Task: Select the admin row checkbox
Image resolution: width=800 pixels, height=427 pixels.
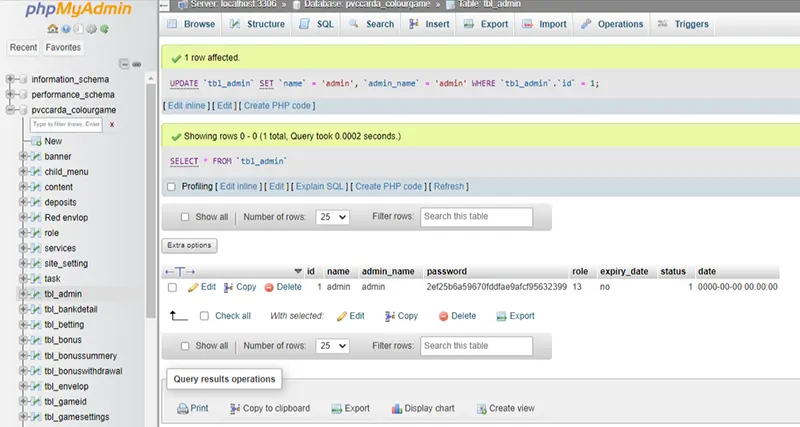Action: [x=172, y=287]
